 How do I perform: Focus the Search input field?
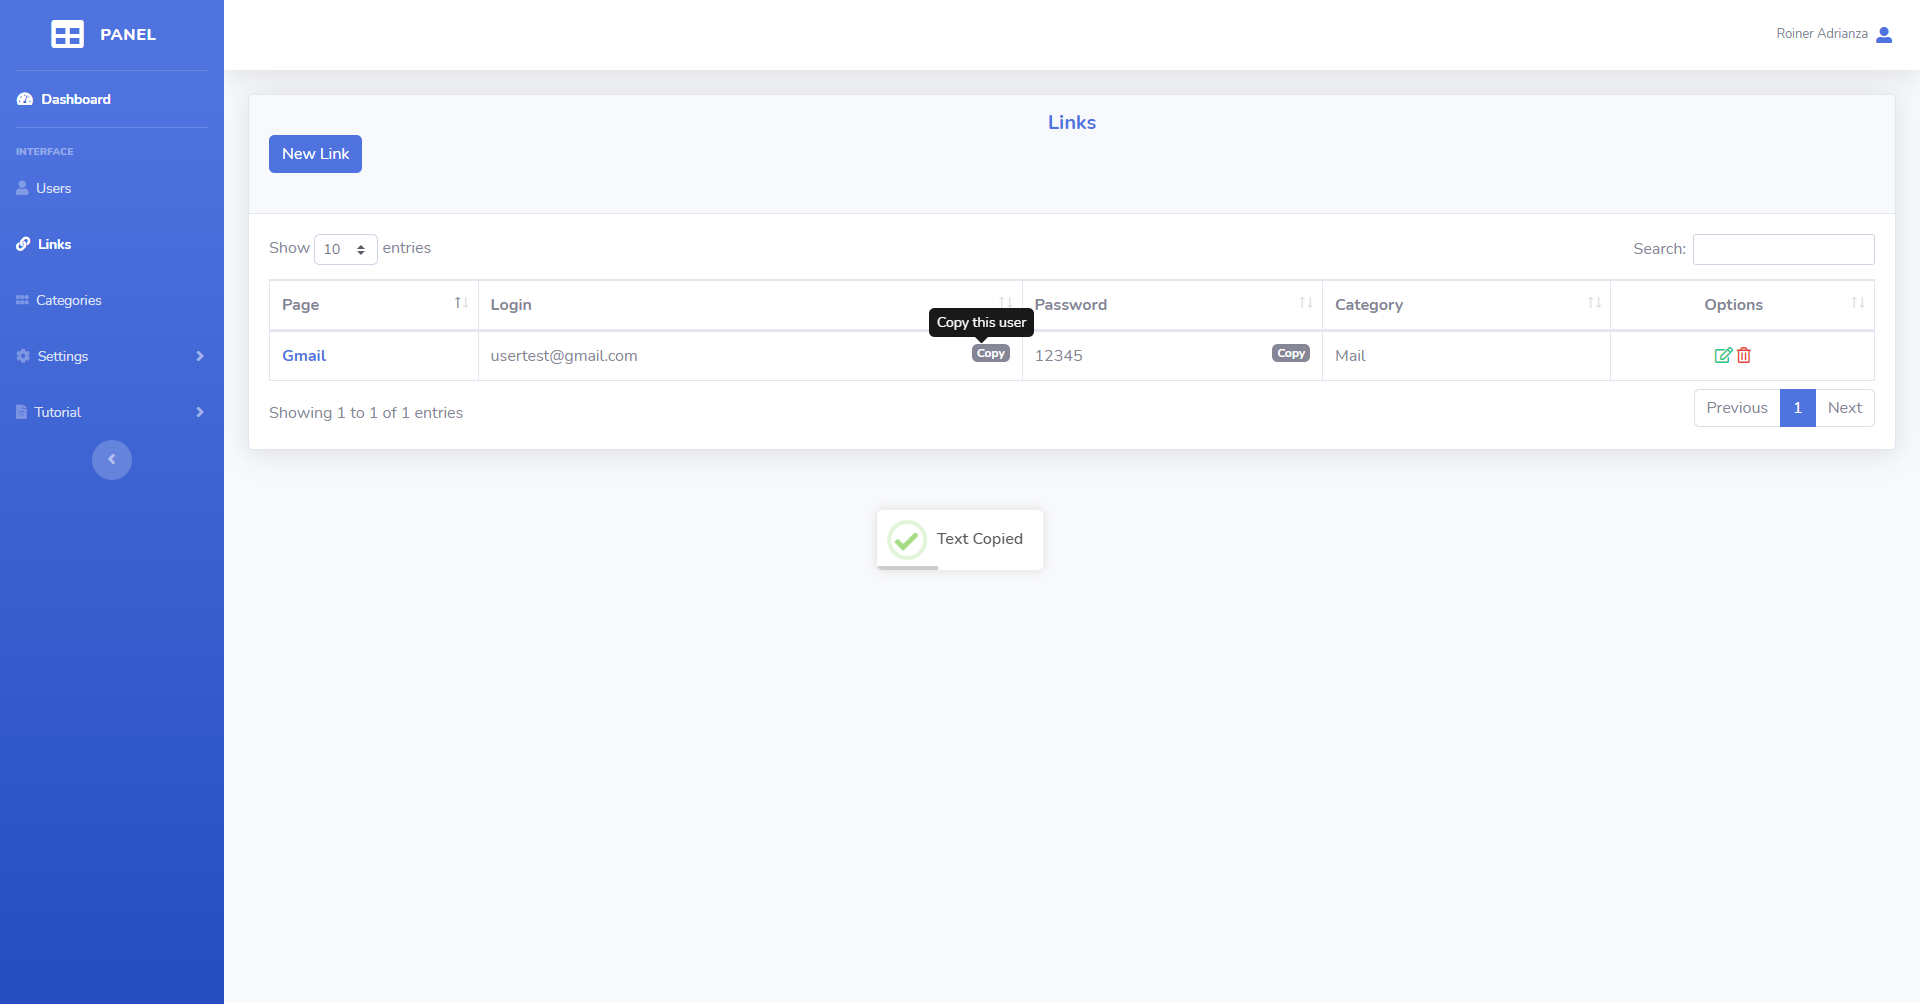1783,249
